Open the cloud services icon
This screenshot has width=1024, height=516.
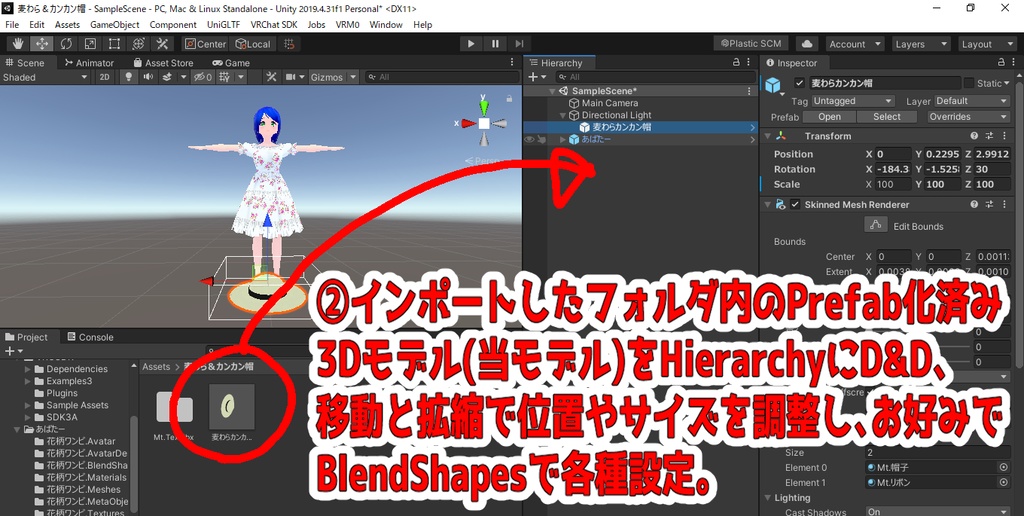pos(807,44)
